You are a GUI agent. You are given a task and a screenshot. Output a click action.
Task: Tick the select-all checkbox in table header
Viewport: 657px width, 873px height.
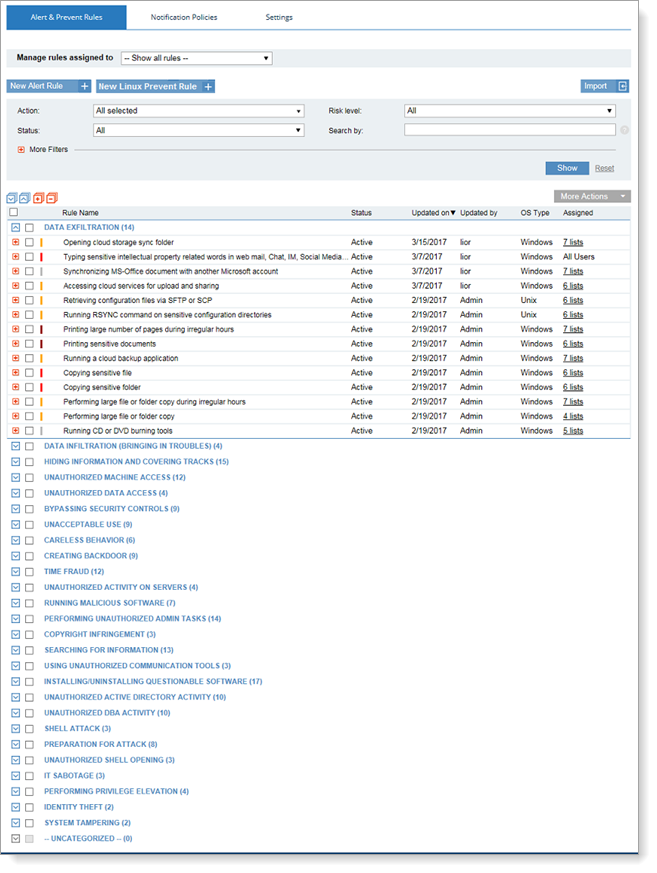tap(13, 212)
